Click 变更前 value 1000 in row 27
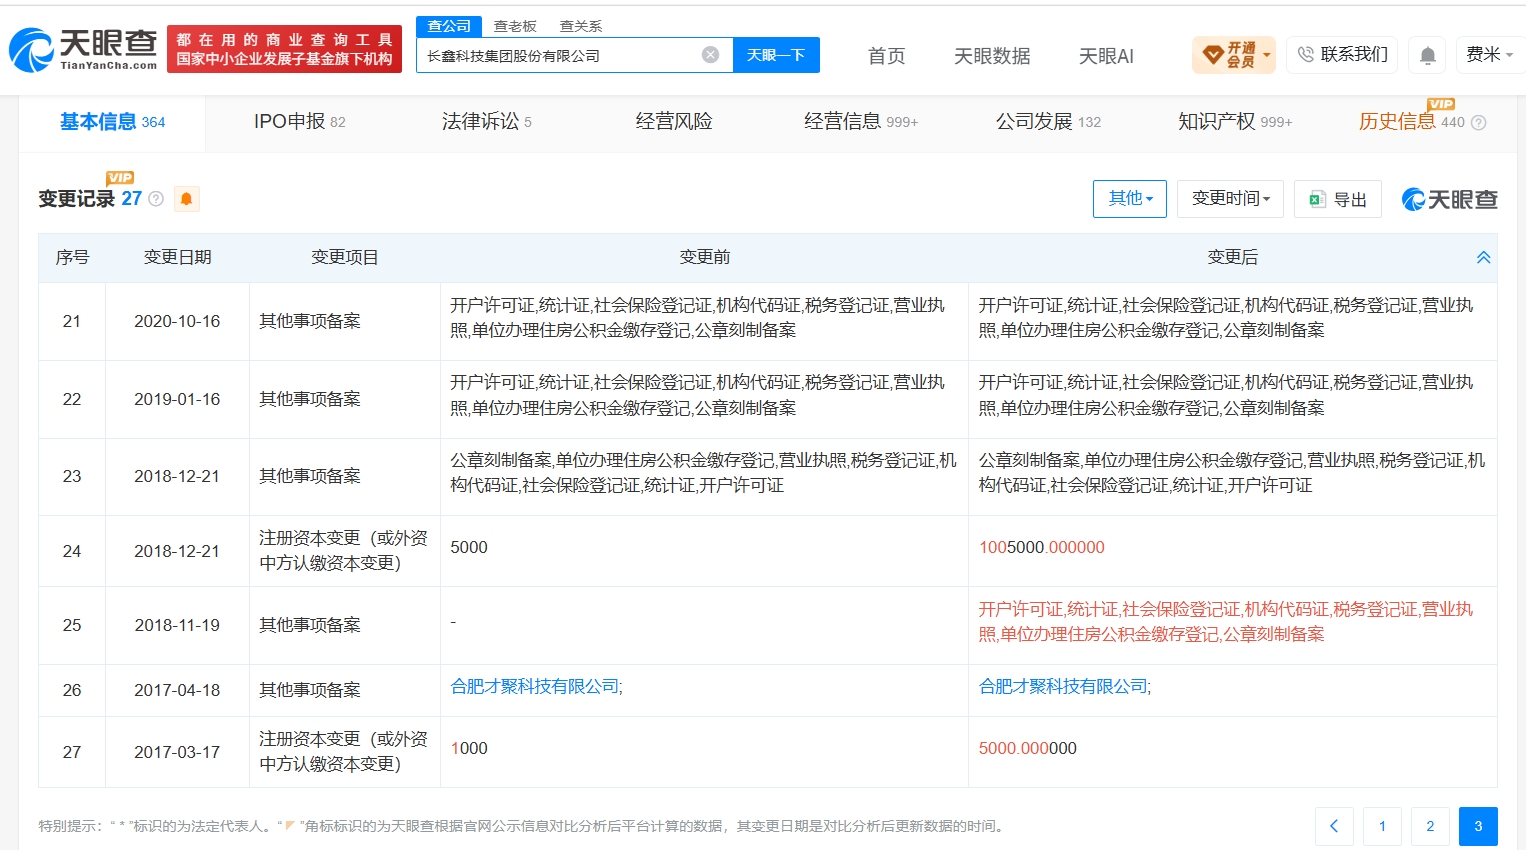1526x850 pixels. (x=469, y=749)
